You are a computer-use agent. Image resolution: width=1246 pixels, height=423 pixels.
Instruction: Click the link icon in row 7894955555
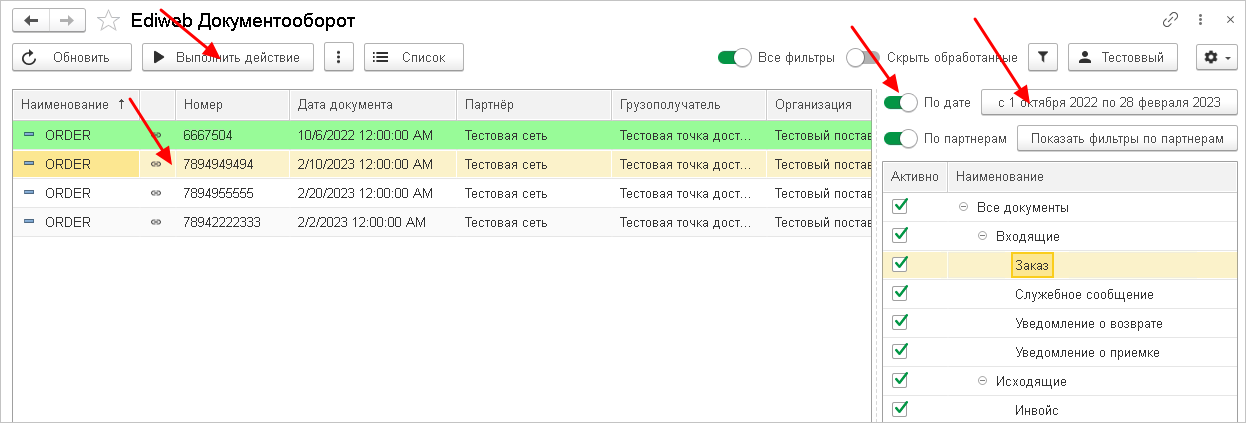coord(156,193)
